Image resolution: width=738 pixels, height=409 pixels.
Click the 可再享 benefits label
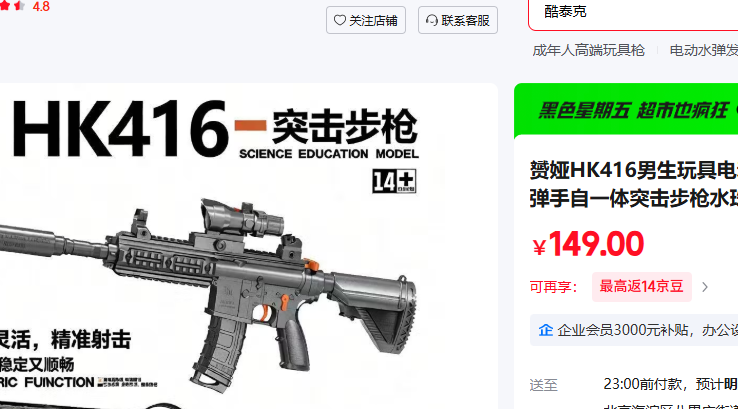553,287
